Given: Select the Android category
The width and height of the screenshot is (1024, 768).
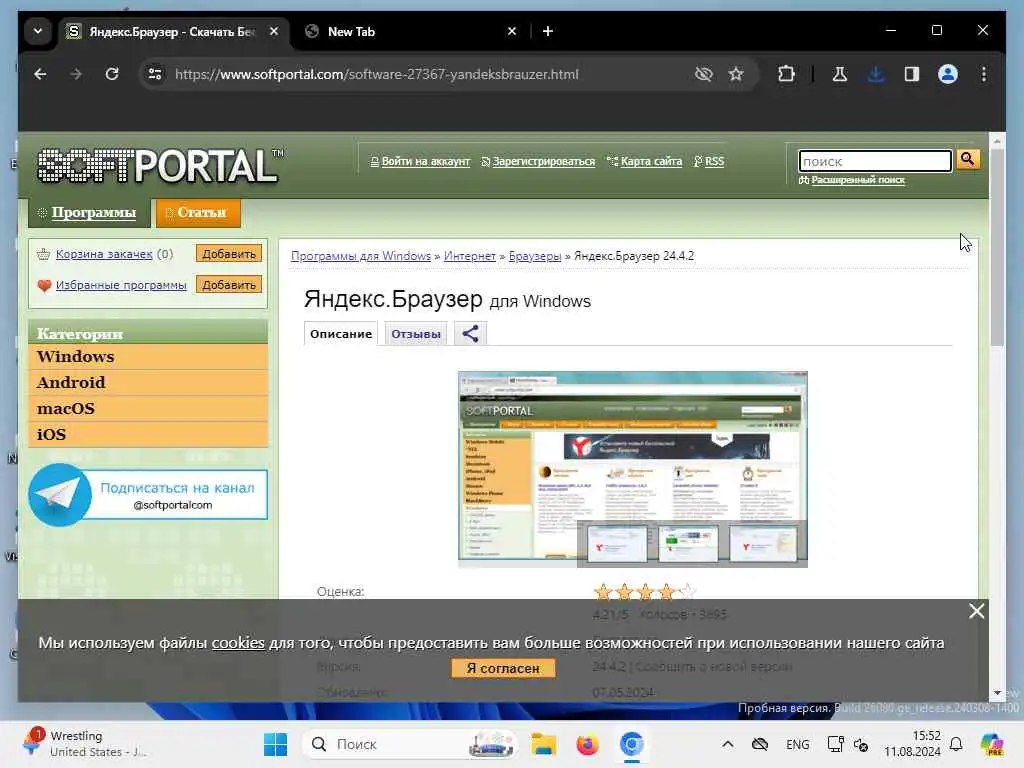Looking at the screenshot, I should [148, 383].
